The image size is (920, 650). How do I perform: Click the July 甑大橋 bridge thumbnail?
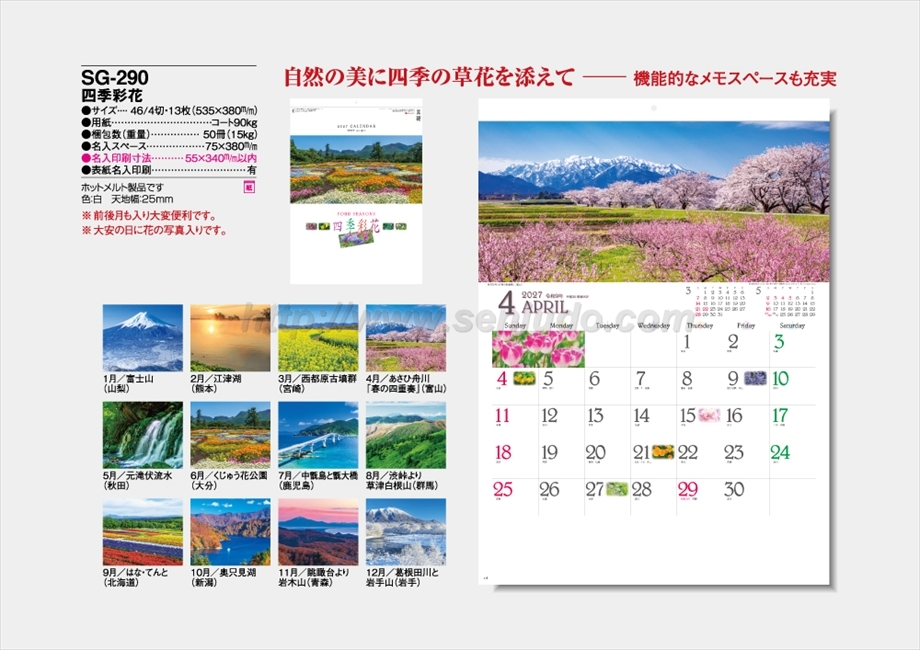pyautogui.click(x=318, y=435)
